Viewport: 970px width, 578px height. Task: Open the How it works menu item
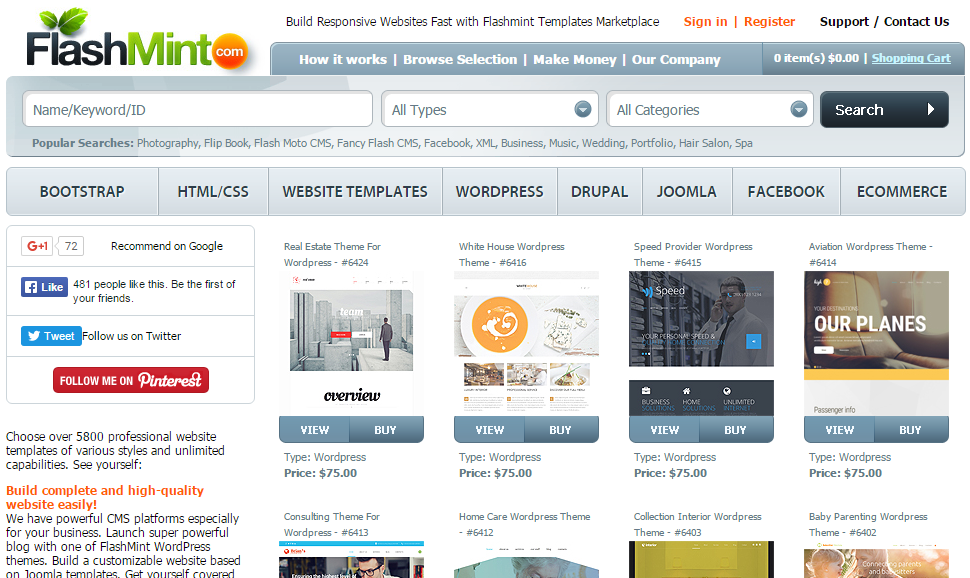(342, 59)
